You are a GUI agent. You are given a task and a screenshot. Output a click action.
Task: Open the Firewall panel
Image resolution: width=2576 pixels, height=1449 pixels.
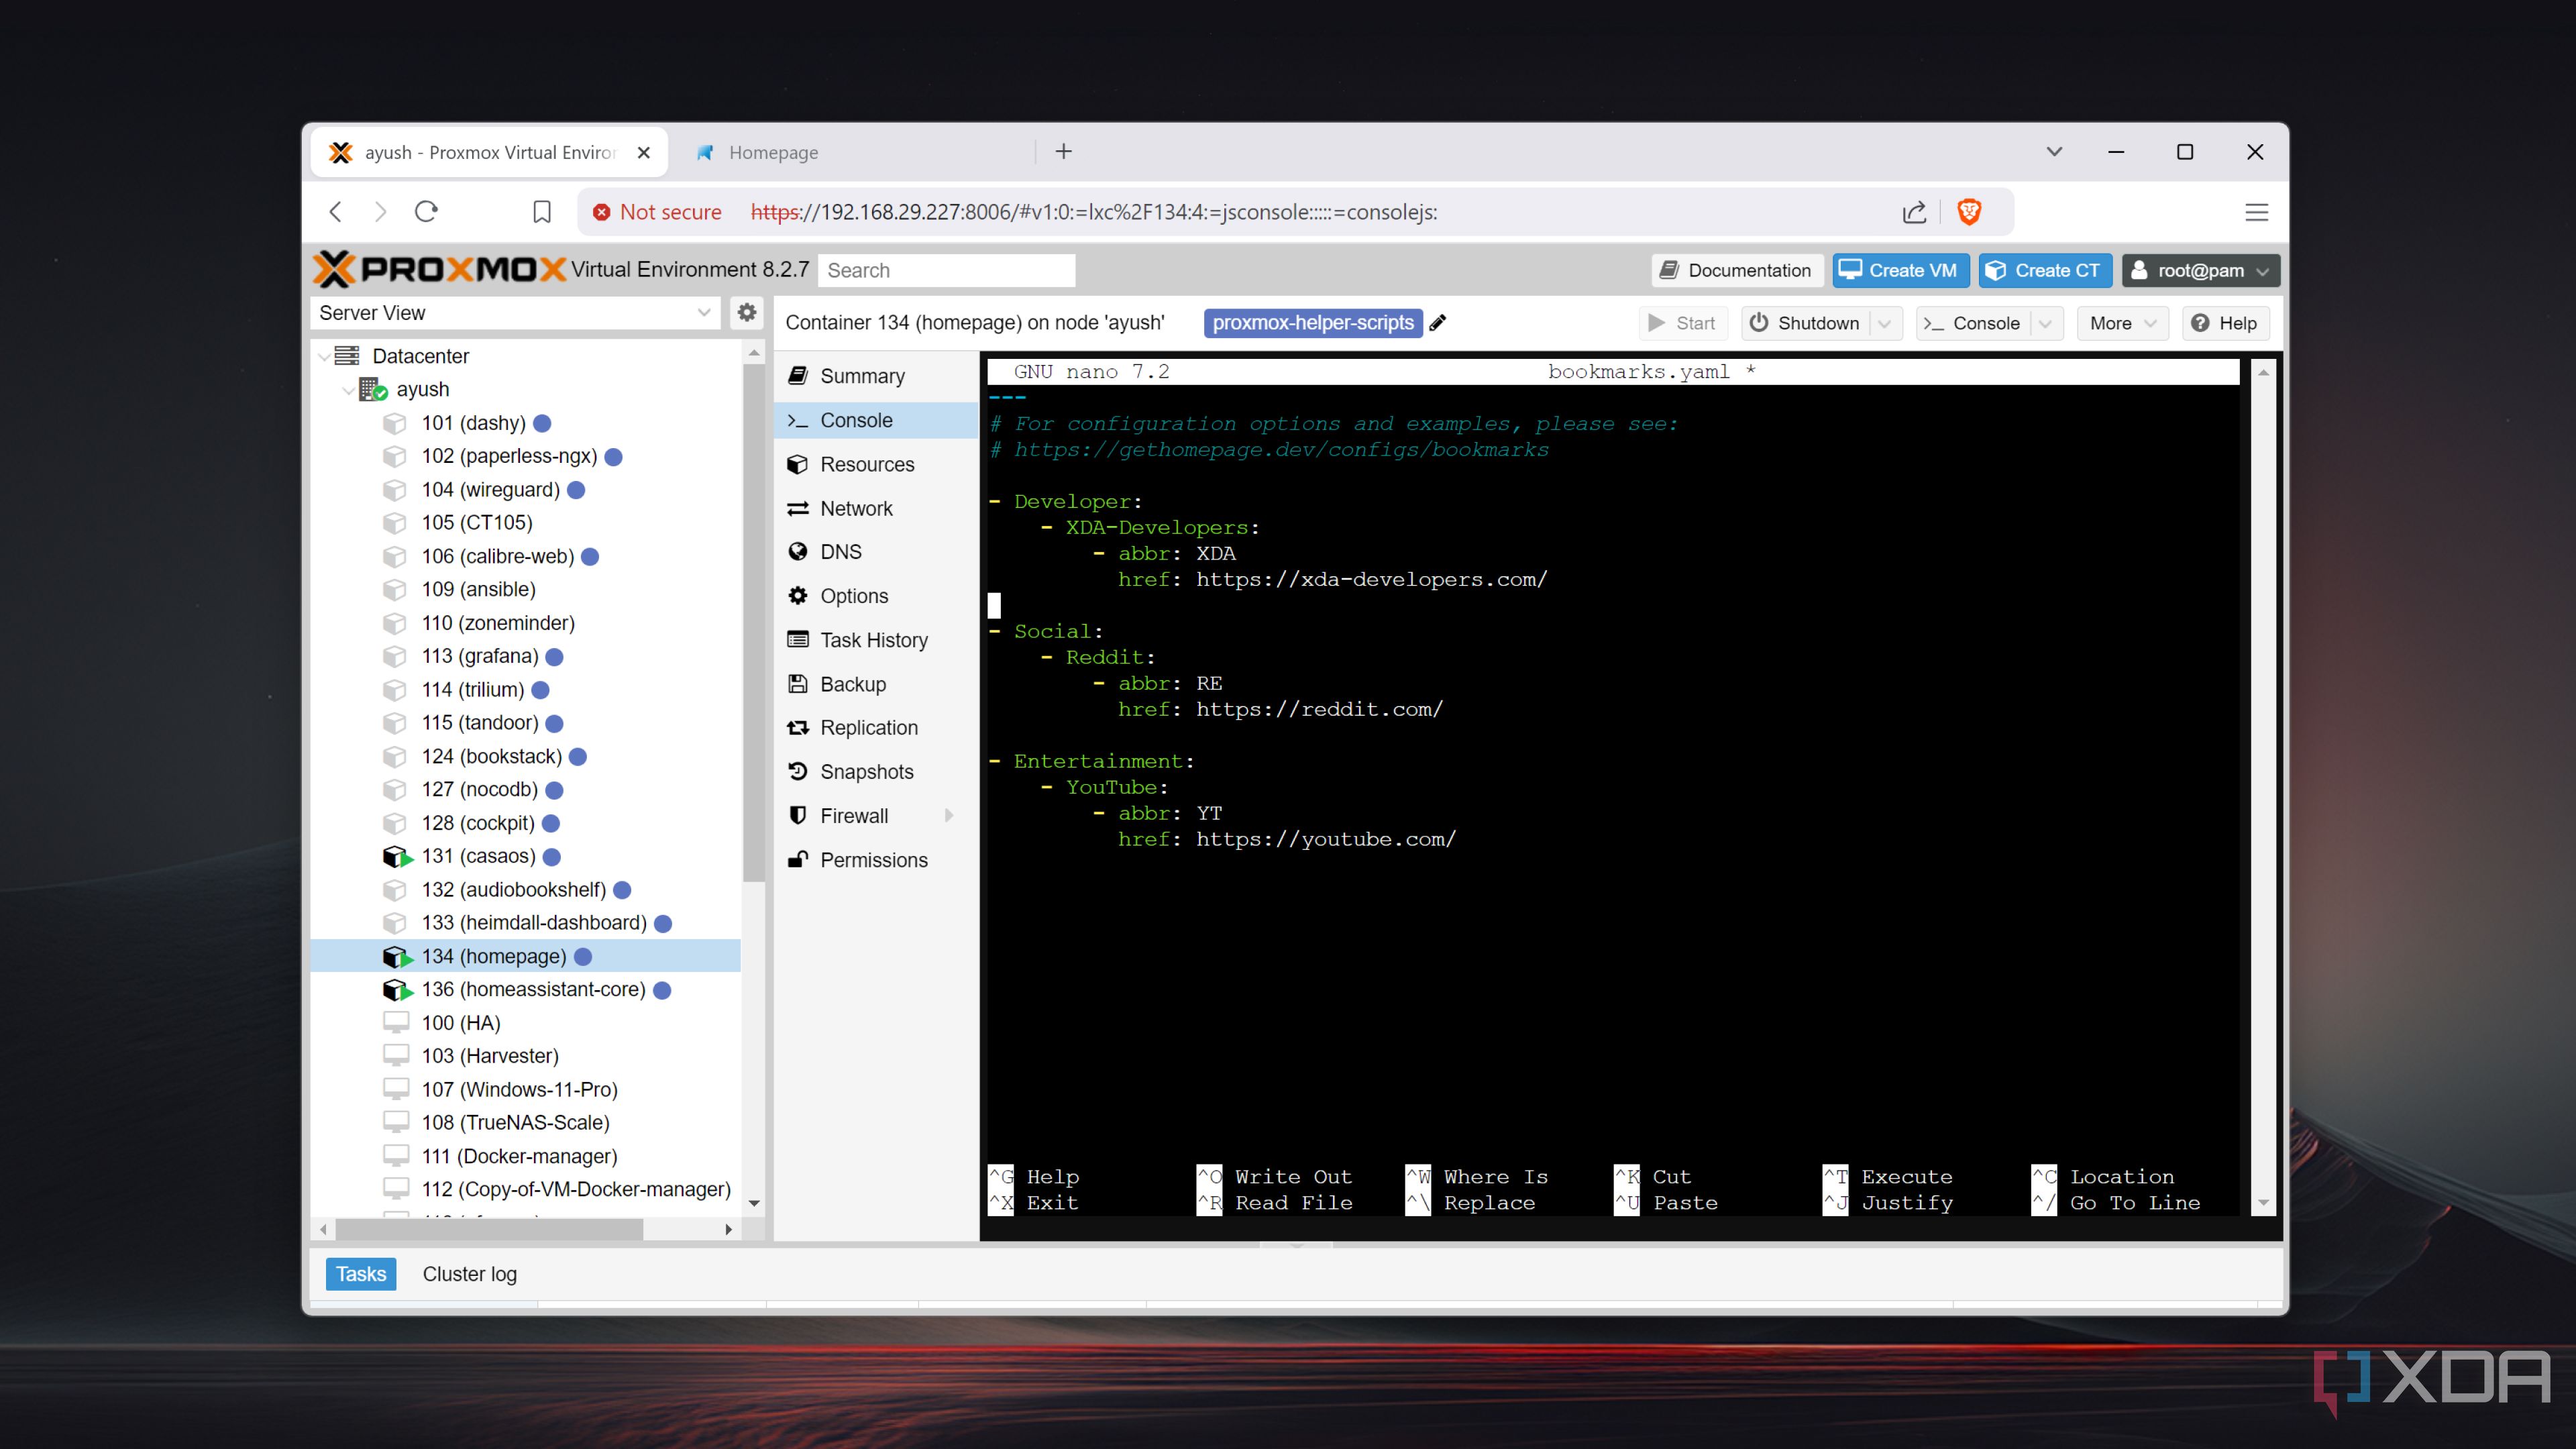[x=853, y=815]
